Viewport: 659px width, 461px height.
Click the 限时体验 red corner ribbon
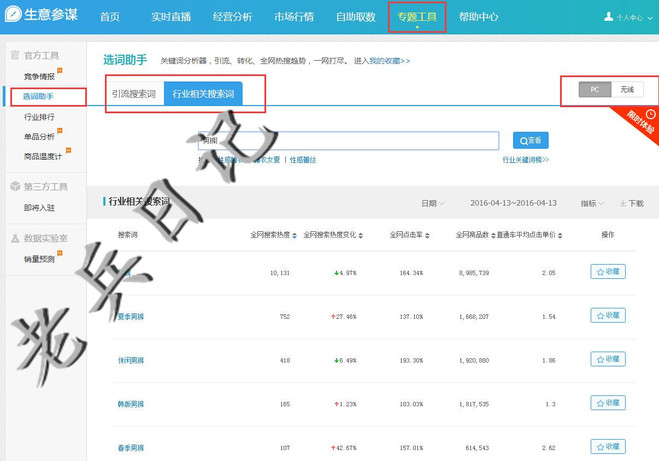click(x=639, y=123)
